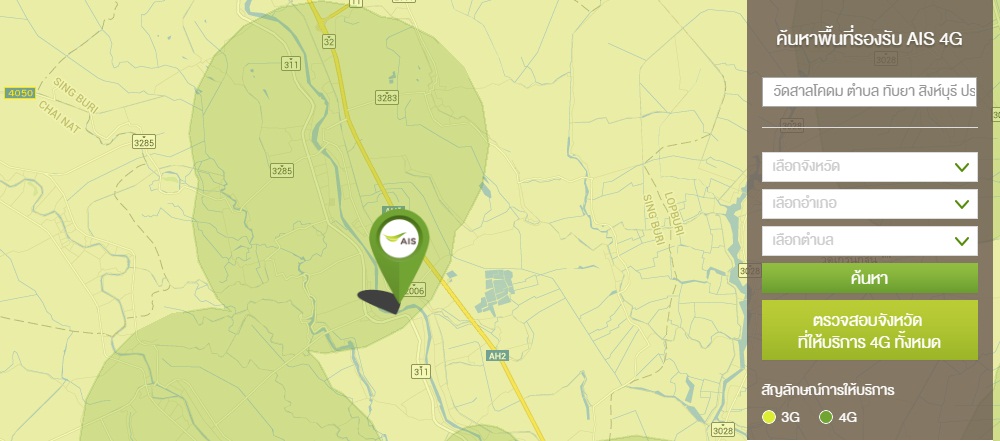
Task: Click the route 2006 shield beside the pin
Action: tap(415, 291)
